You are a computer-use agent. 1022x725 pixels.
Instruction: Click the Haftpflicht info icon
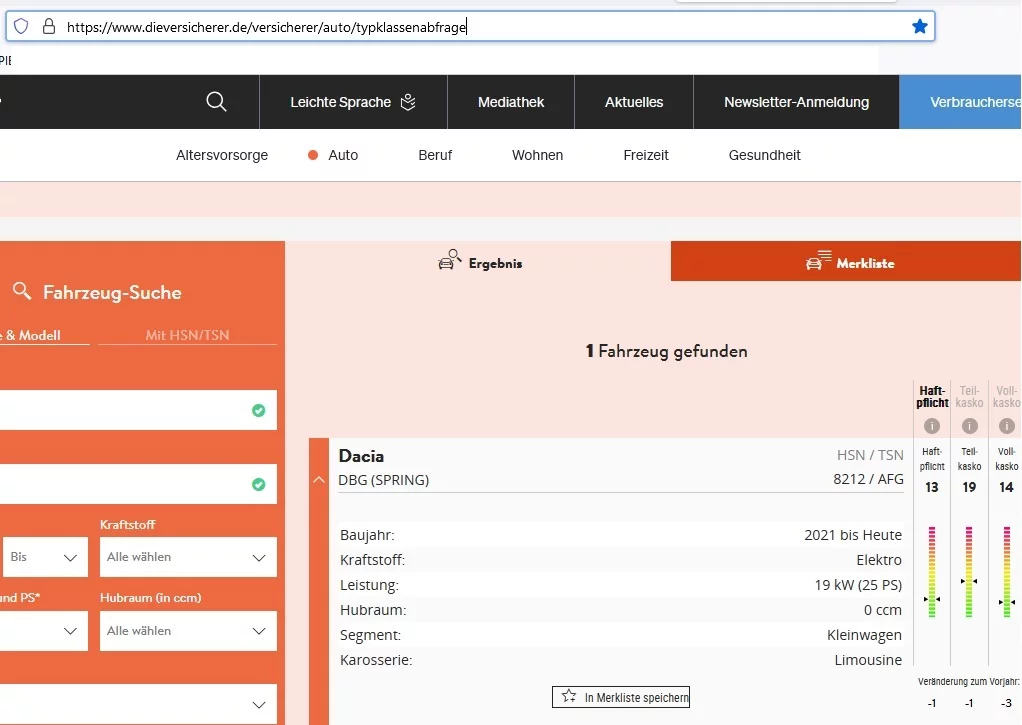[x=932, y=426]
